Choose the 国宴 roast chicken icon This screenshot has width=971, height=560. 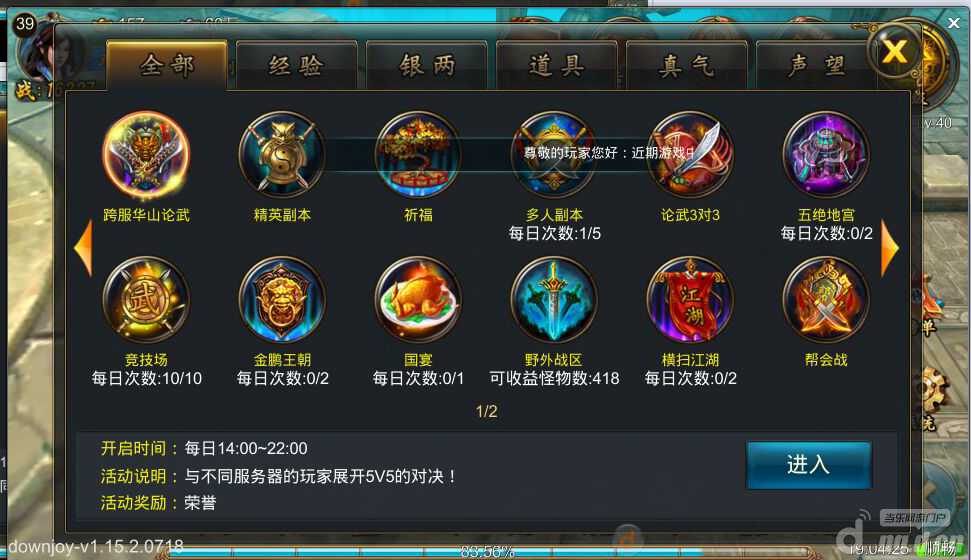click(418, 300)
